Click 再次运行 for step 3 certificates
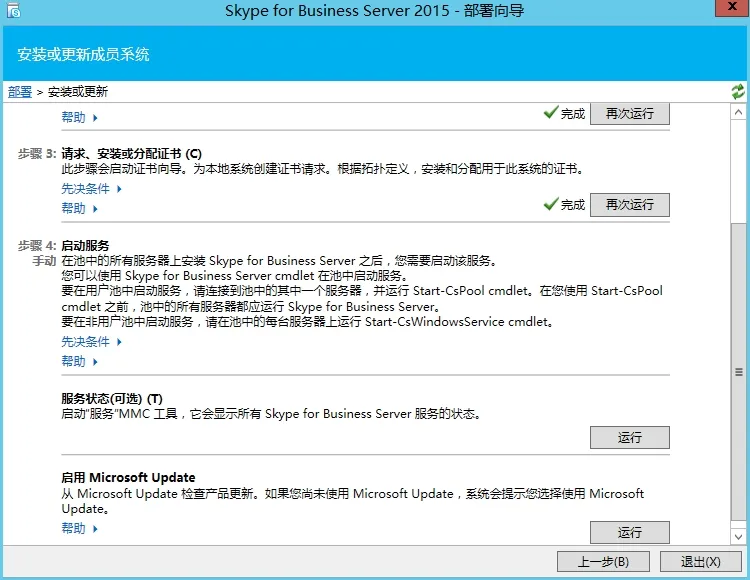Viewport: 750px width, 580px height. (629, 204)
